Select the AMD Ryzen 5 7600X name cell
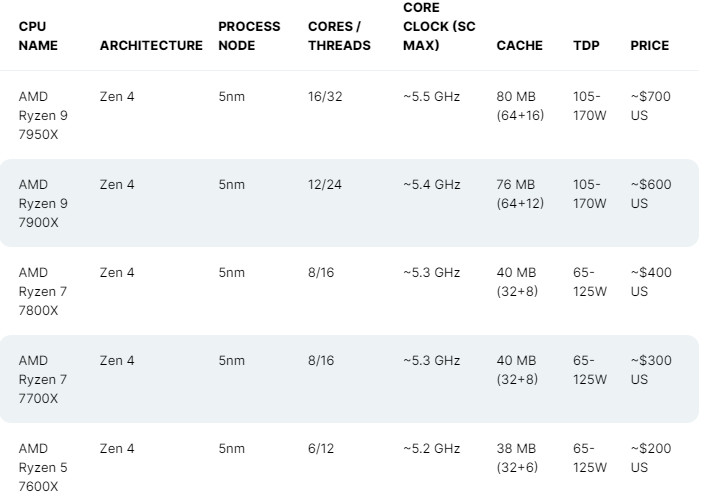706x494 pixels. pos(43,467)
